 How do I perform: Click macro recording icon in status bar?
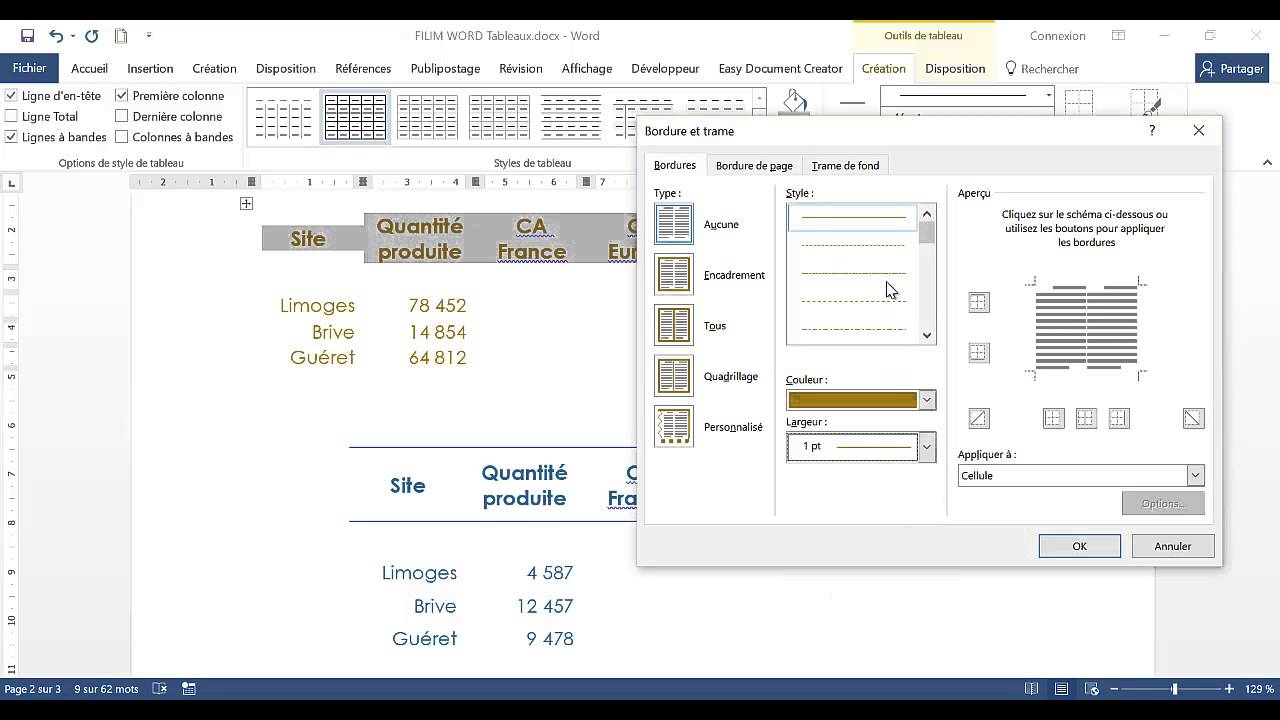pyautogui.click(x=188, y=689)
